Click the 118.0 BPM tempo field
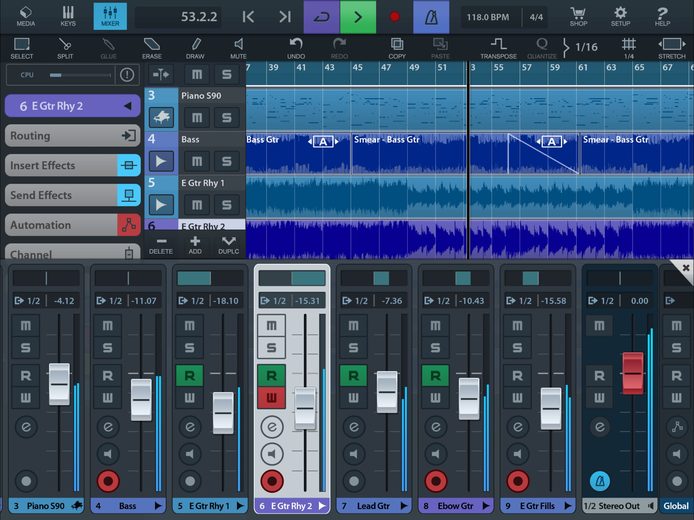The image size is (694, 520). click(488, 17)
